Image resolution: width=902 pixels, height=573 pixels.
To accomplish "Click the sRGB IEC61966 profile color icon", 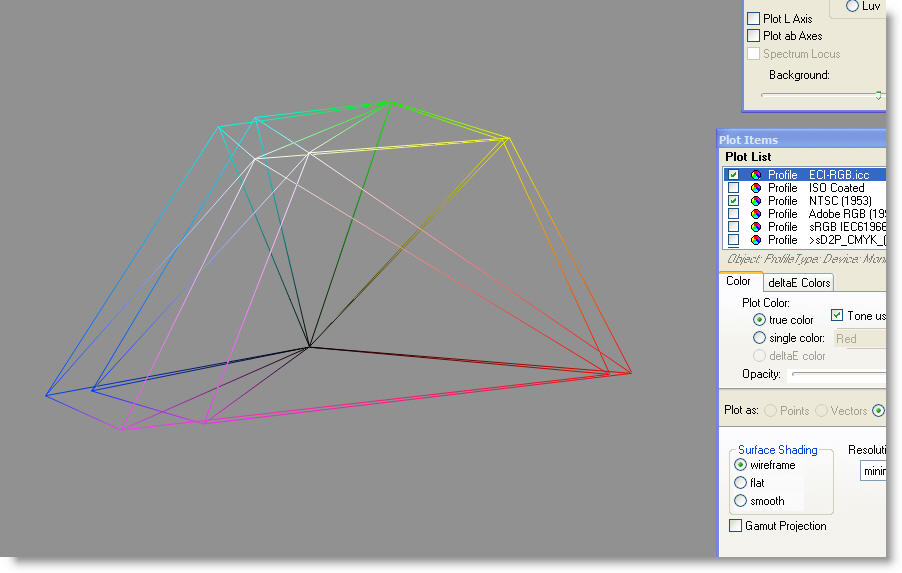I will click(x=756, y=227).
